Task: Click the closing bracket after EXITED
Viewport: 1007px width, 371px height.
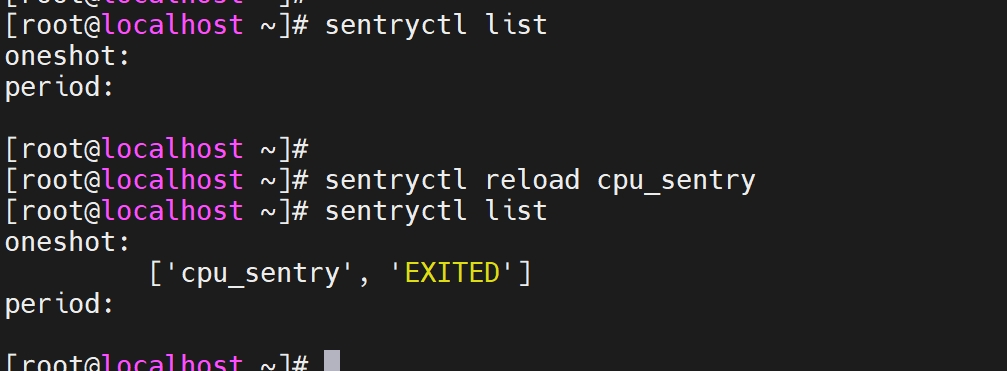Action: pyautogui.click(x=525, y=274)
